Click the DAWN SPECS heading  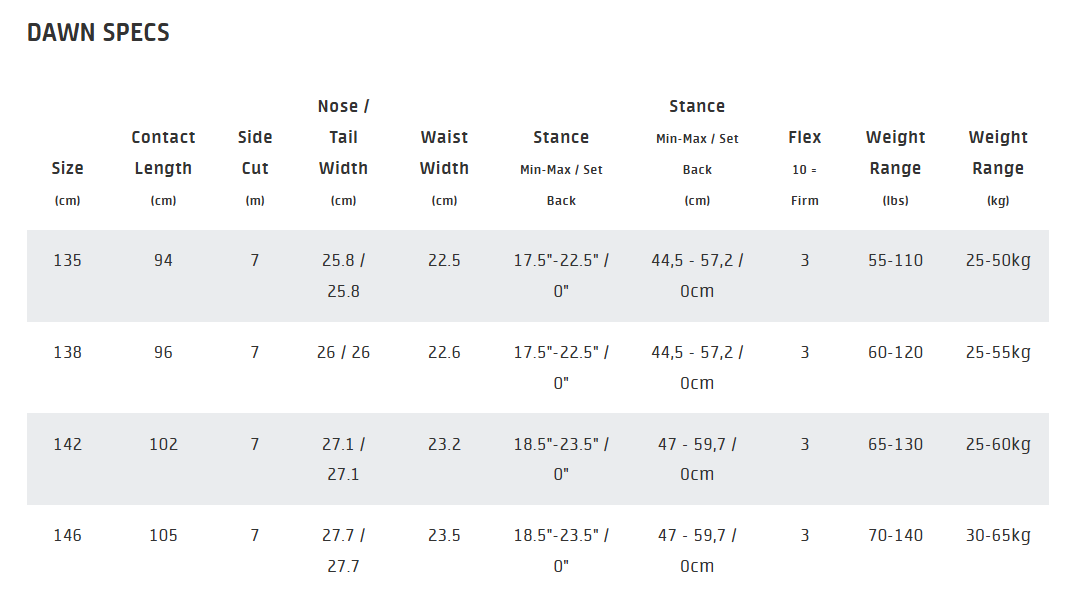coord(98,33)
